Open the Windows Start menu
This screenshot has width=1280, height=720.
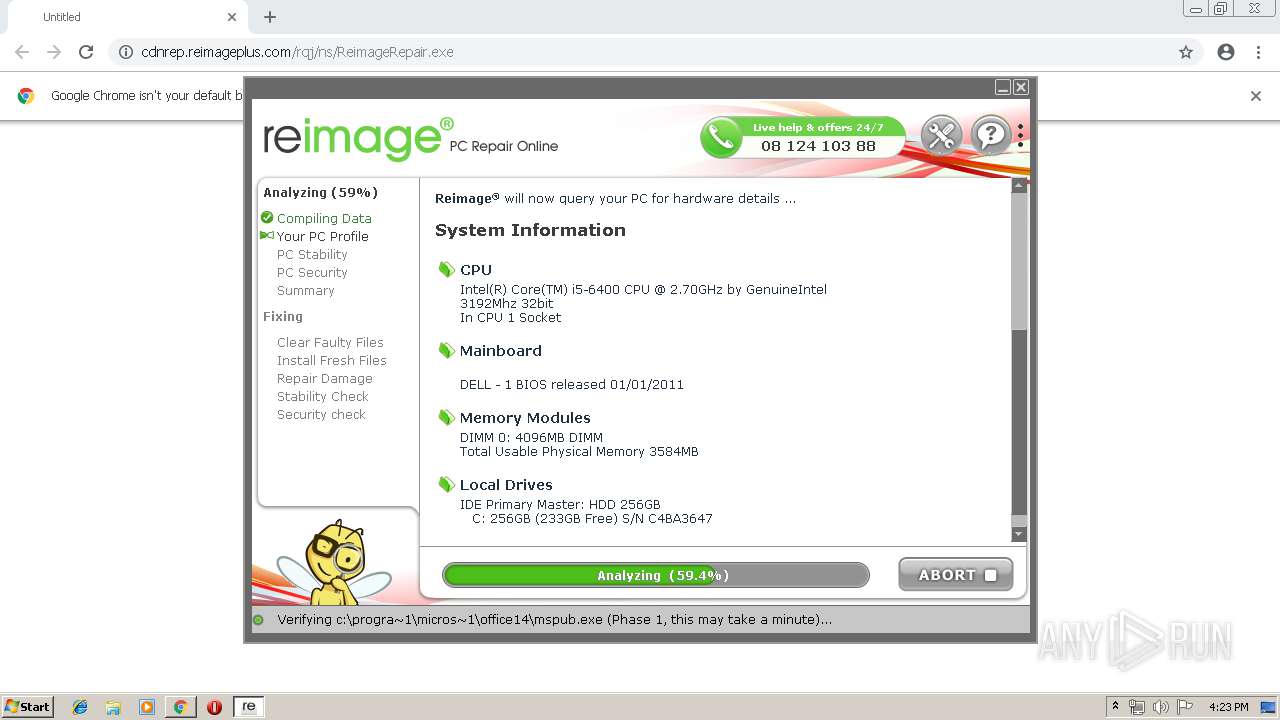pos(27,707)
